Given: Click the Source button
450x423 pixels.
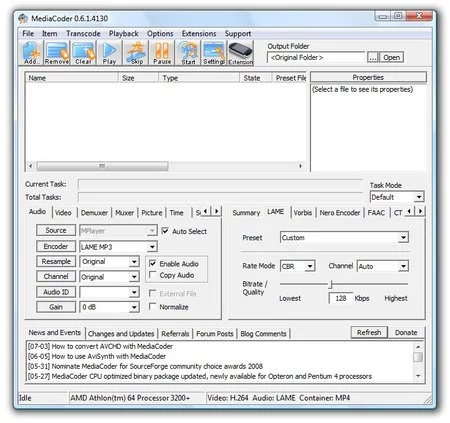Looking at the screenshot, I should (56, 230).
